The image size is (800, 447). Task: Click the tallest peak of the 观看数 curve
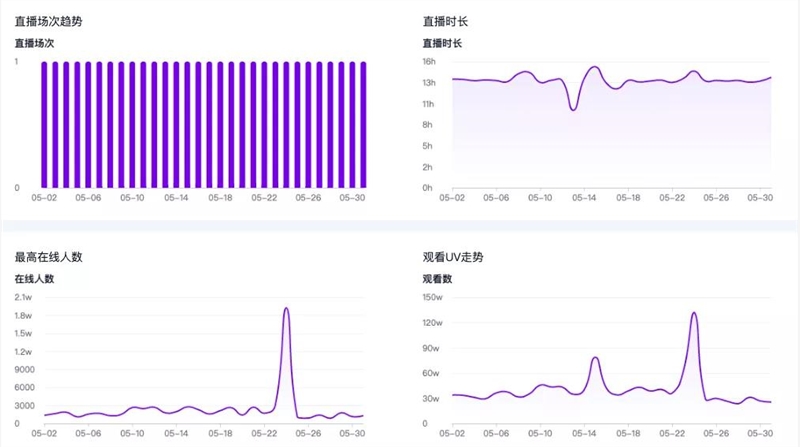click(x=694, y=313)
